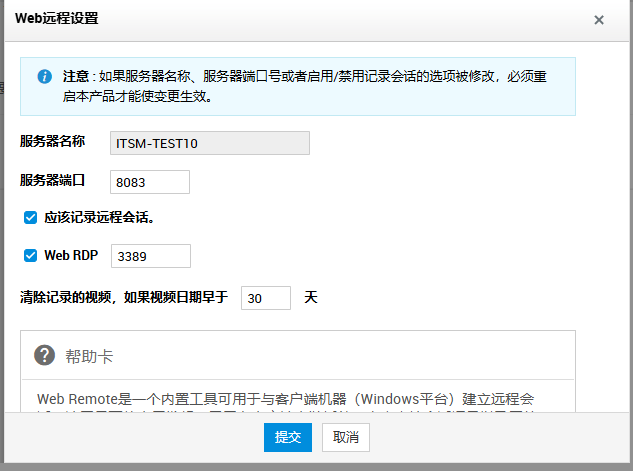Toggle the 应该记录远程会话 checkbox
Viewport: 633px width, 471px height.
(x=30, y=217)
